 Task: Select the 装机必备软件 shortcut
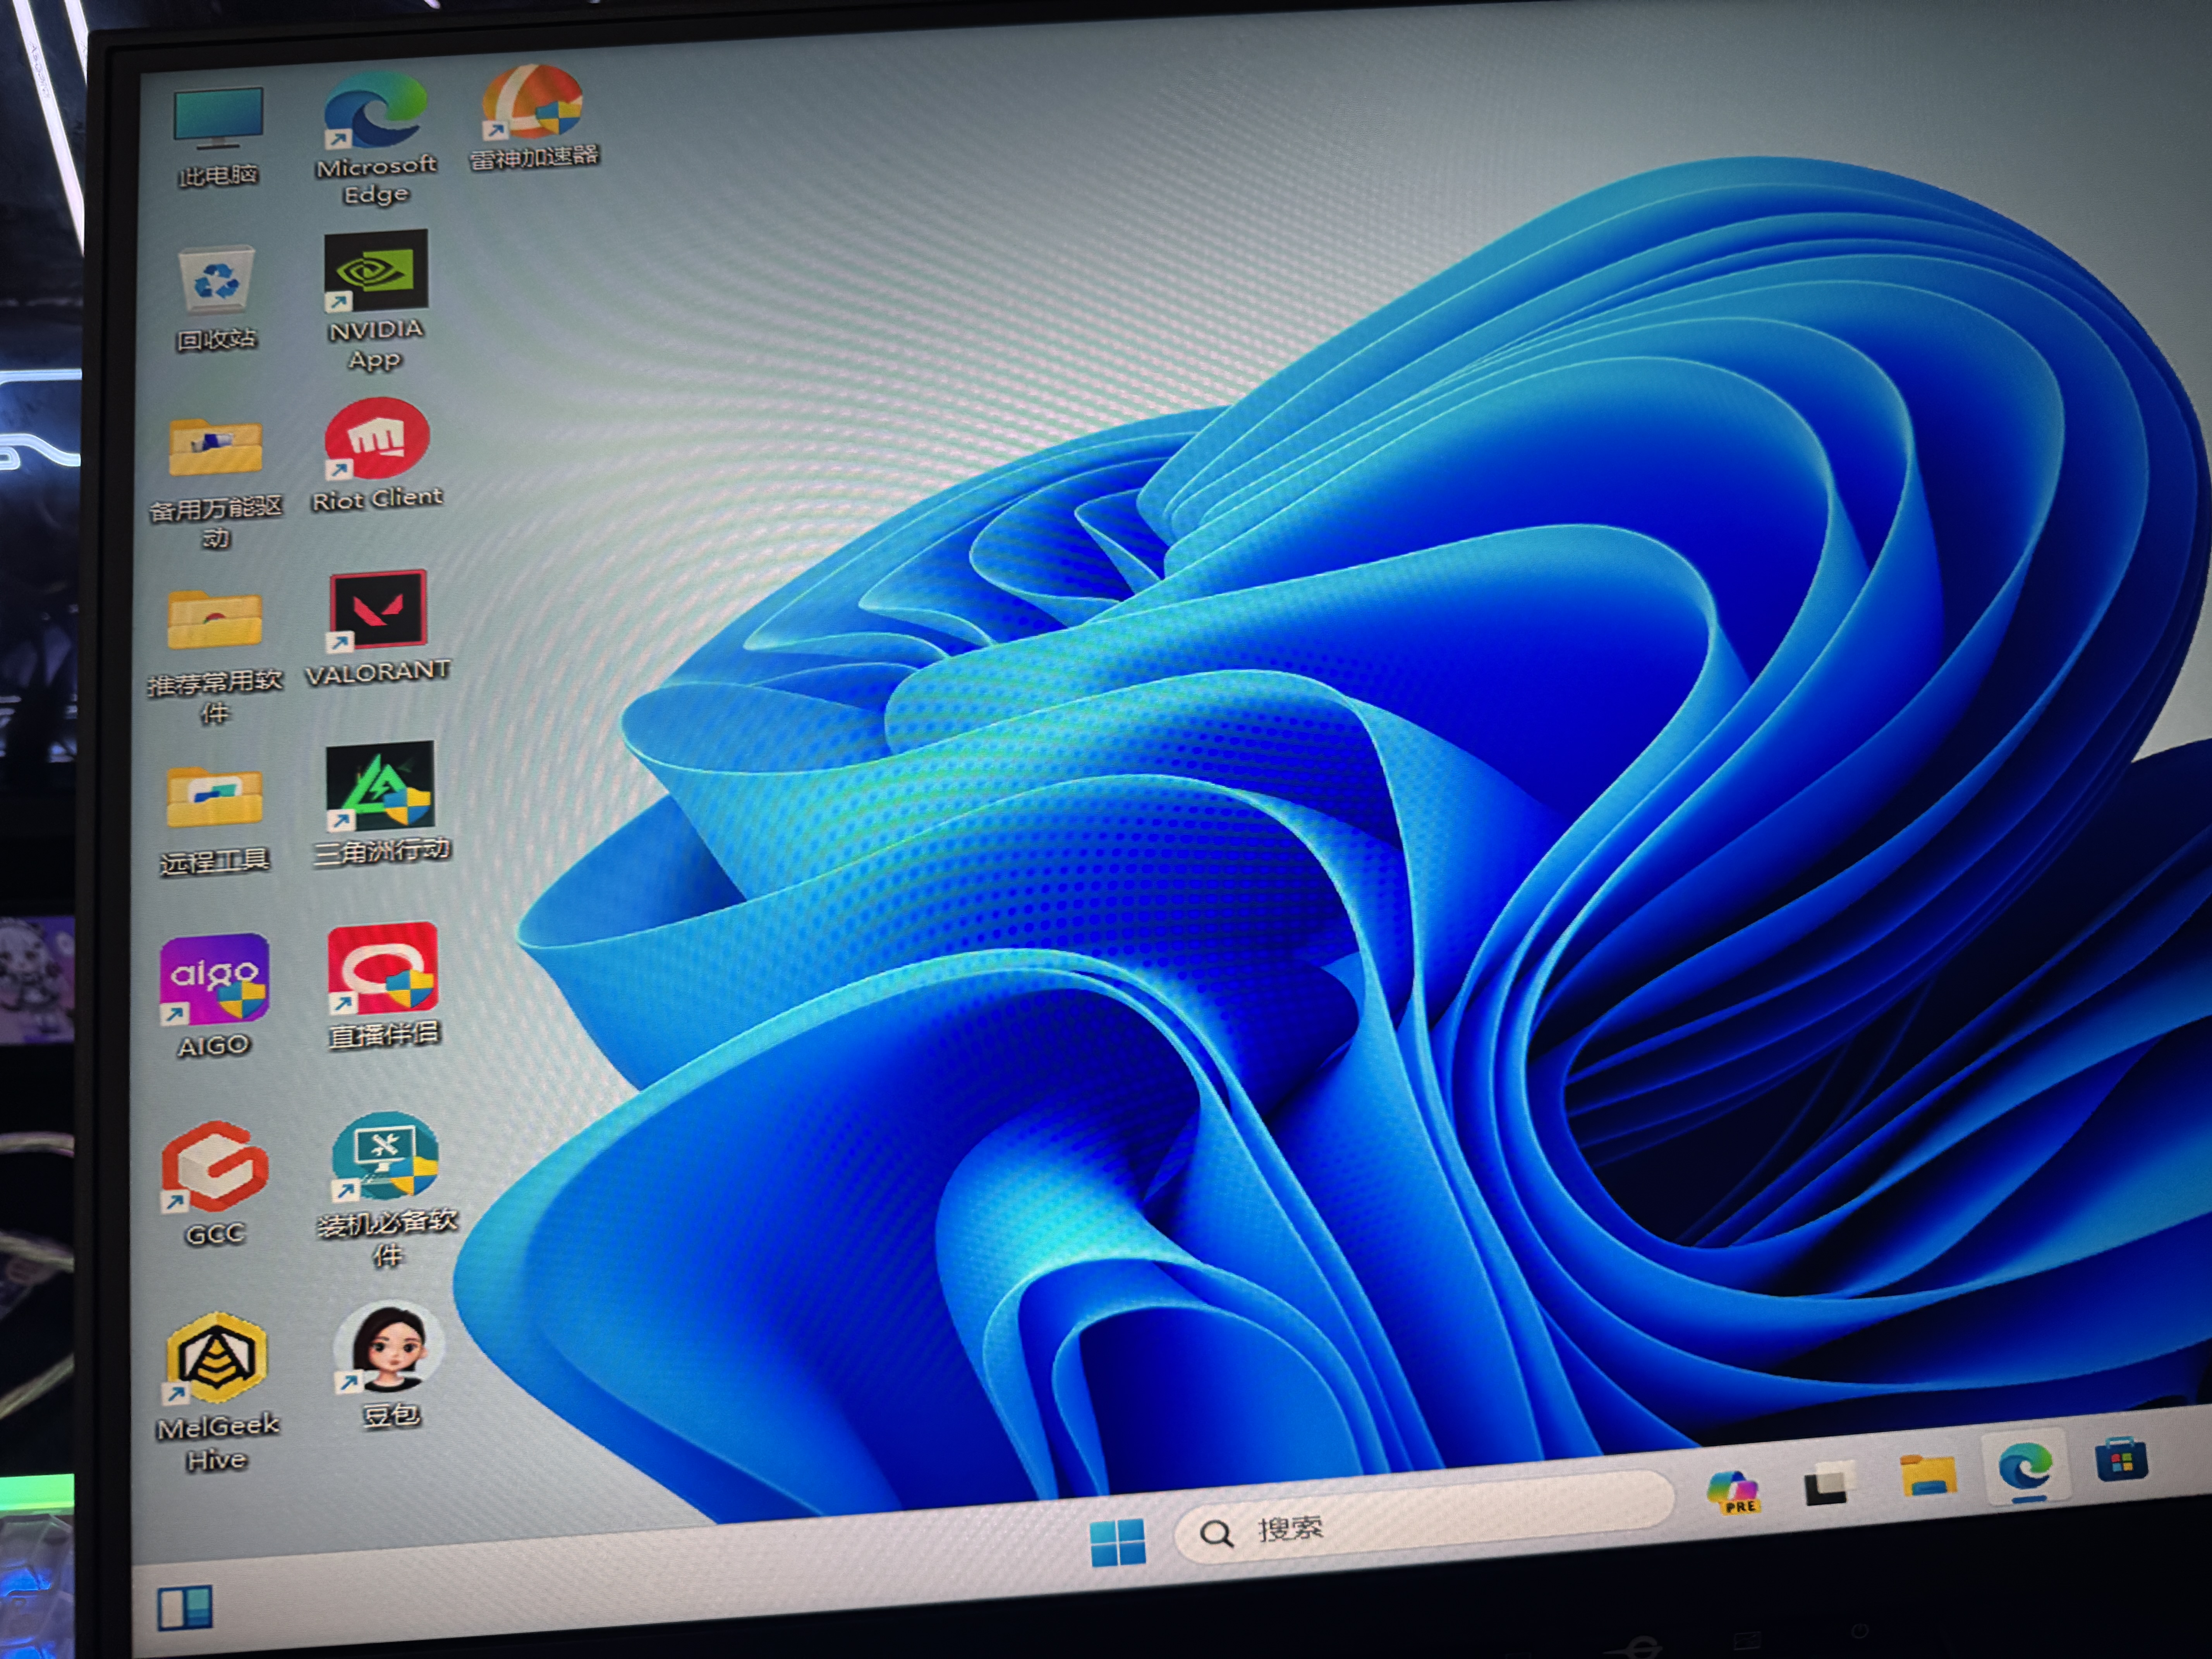tap(386, 1190)
